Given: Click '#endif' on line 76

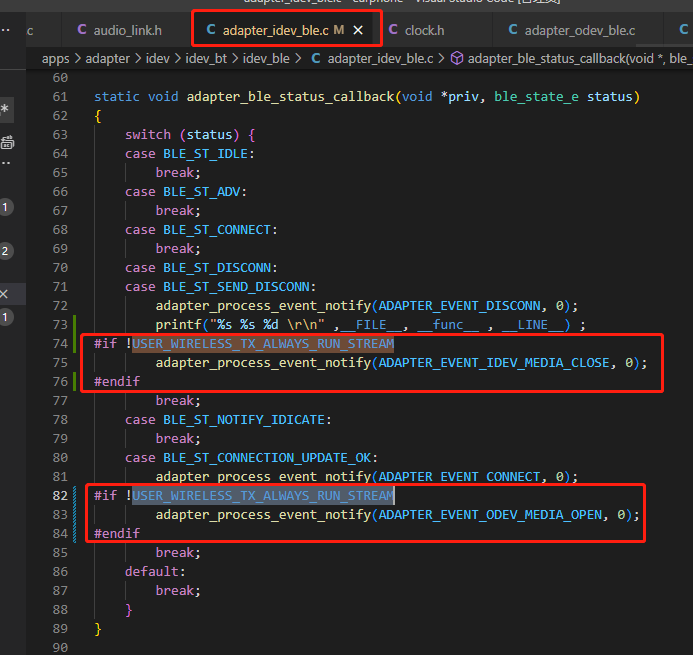Looking at the screenshot, I should [x=117, y=382].
